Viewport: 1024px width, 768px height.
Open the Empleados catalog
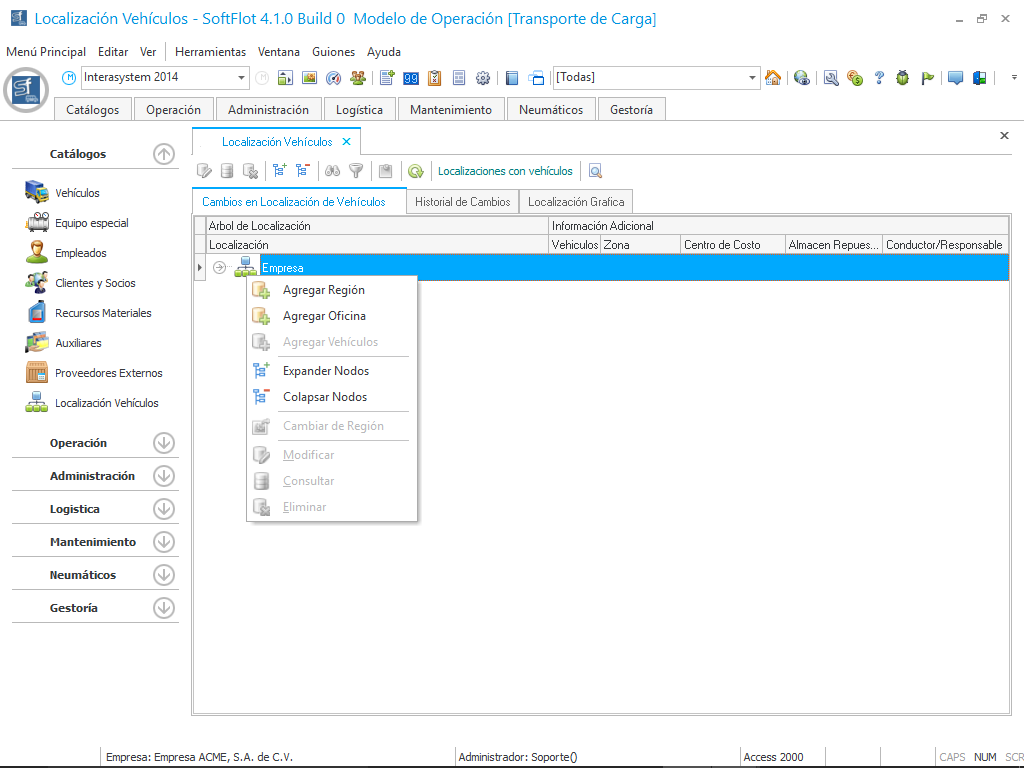[x=80, y=253]
